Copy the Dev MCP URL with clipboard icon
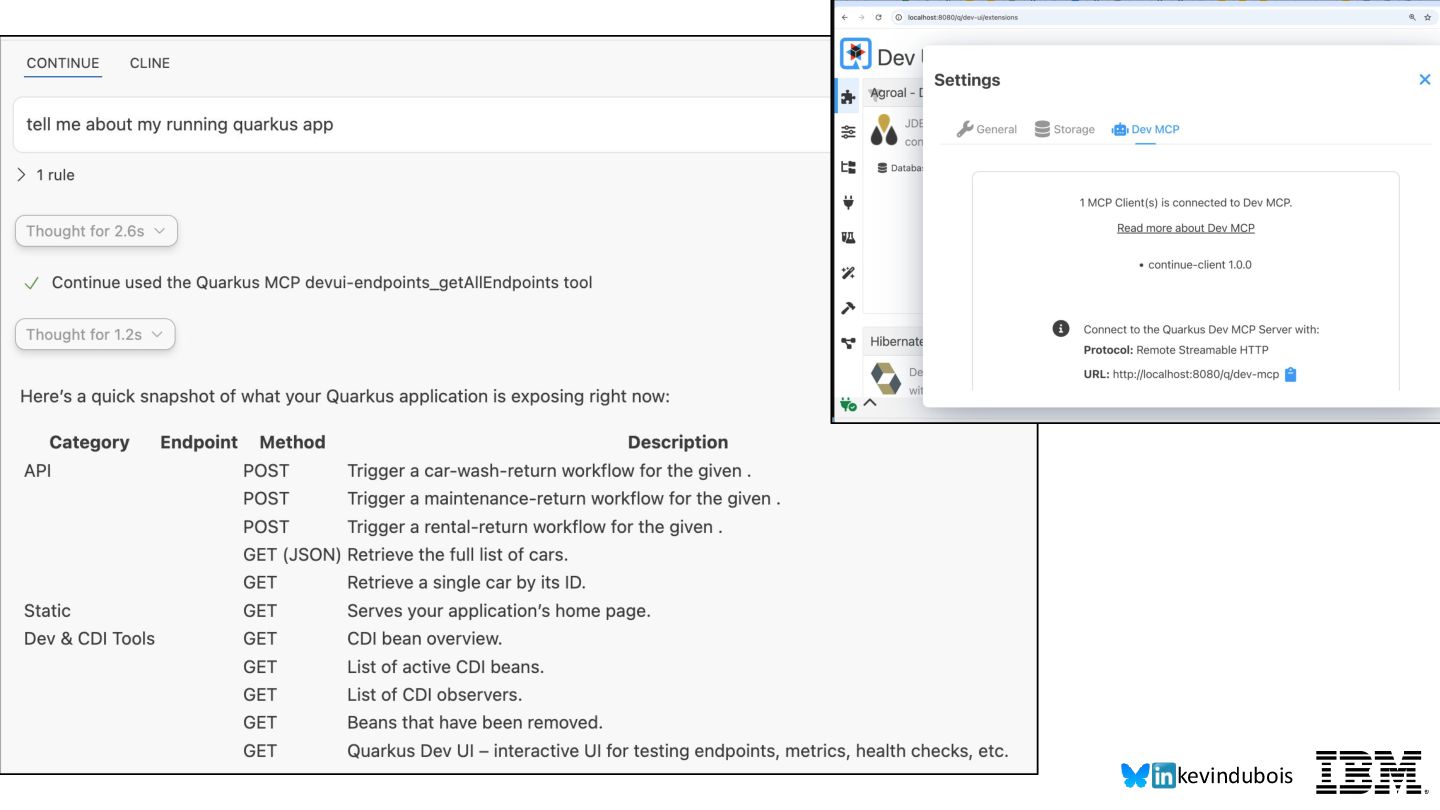The image size is (1440, 810). point(1290,374)
